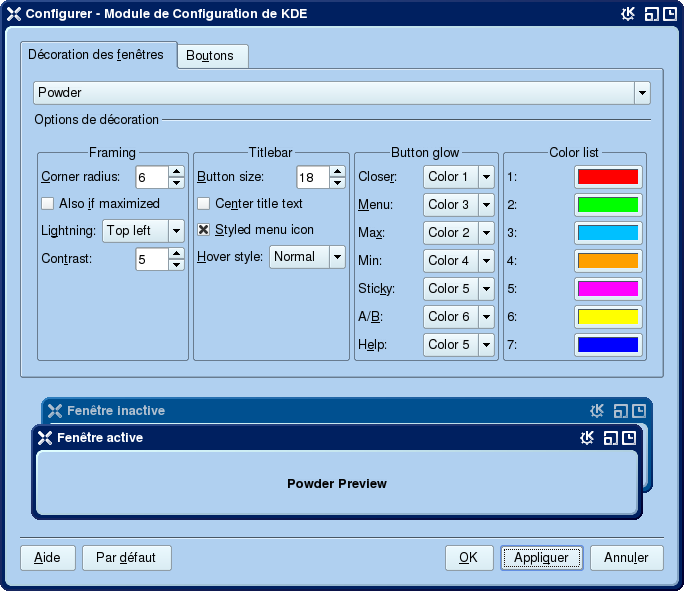Decrease Corner radius with down arrow

[x=176, y=183]
